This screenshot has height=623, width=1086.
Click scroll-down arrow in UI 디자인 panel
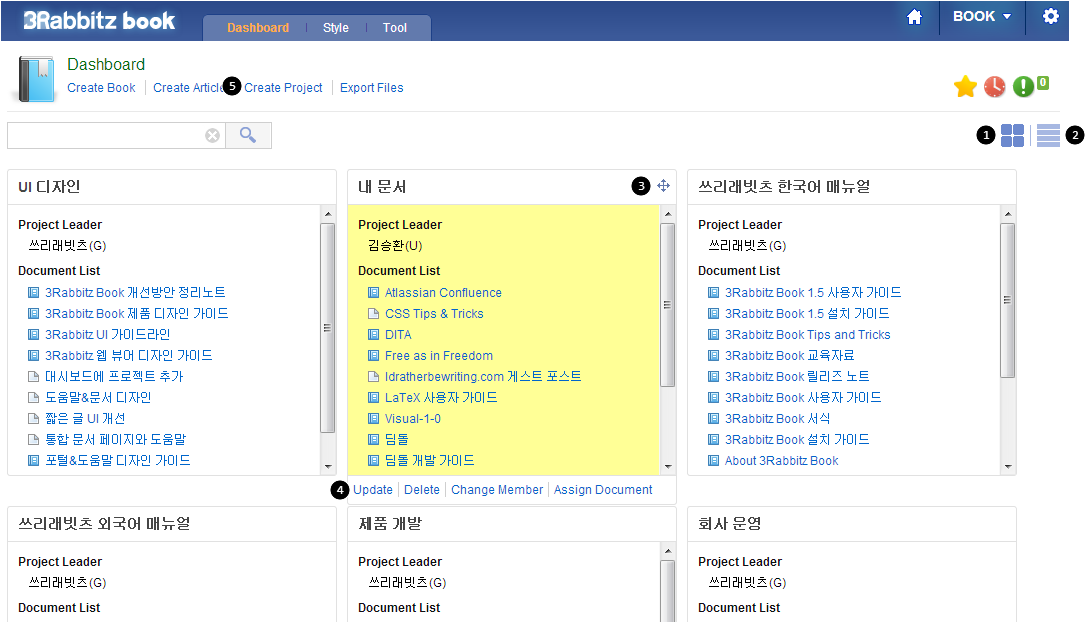click(x=328, y=467)
